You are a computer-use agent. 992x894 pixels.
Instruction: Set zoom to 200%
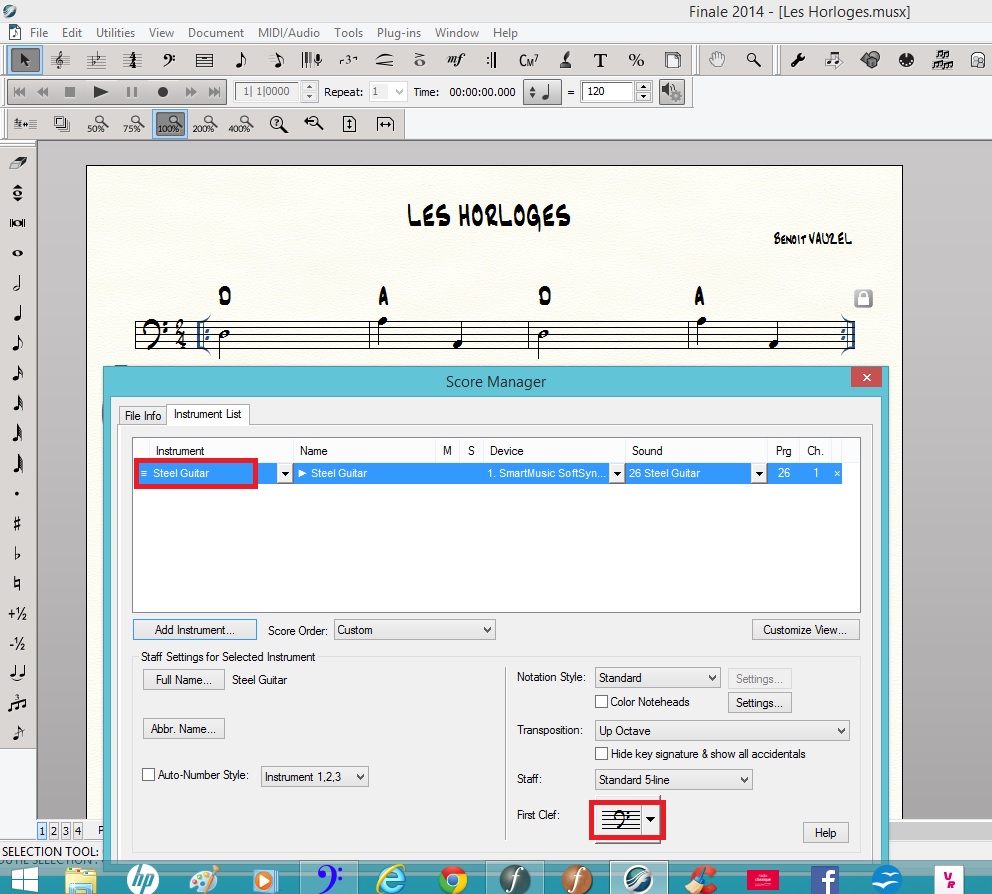[204, 124]
